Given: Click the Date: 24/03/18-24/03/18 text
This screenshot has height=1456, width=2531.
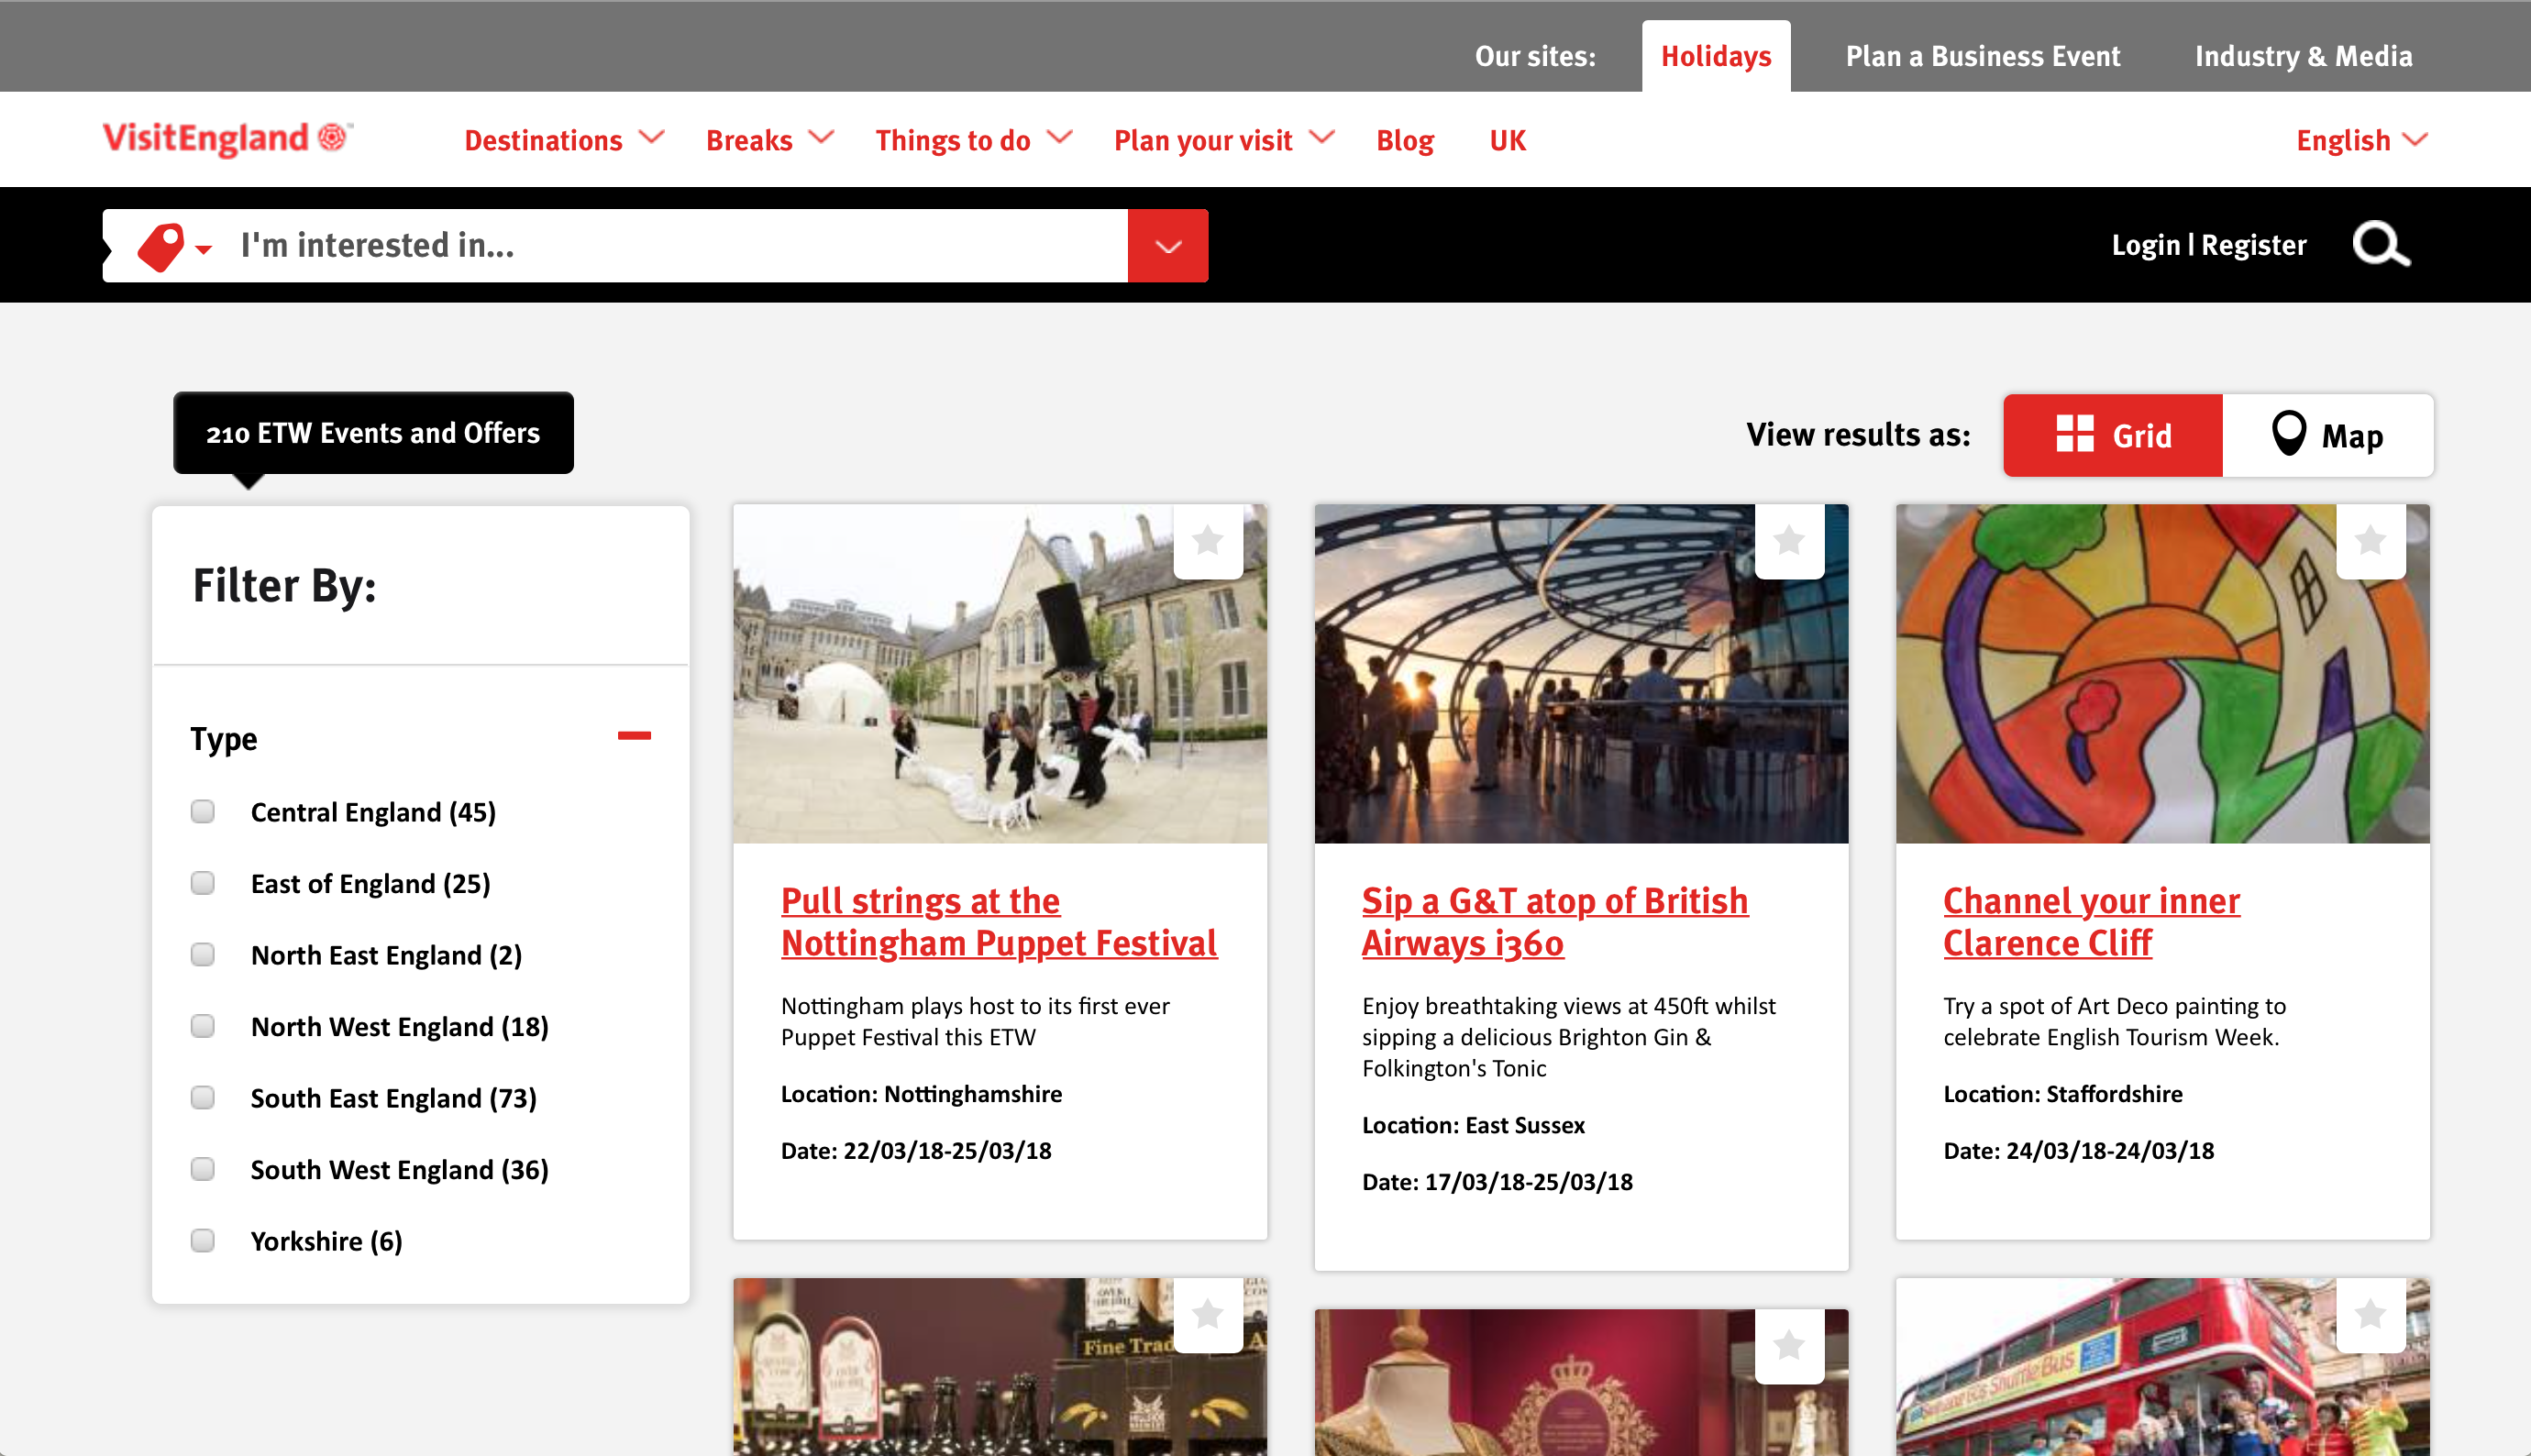Looking at the screenshot, I should 2078,1151.
